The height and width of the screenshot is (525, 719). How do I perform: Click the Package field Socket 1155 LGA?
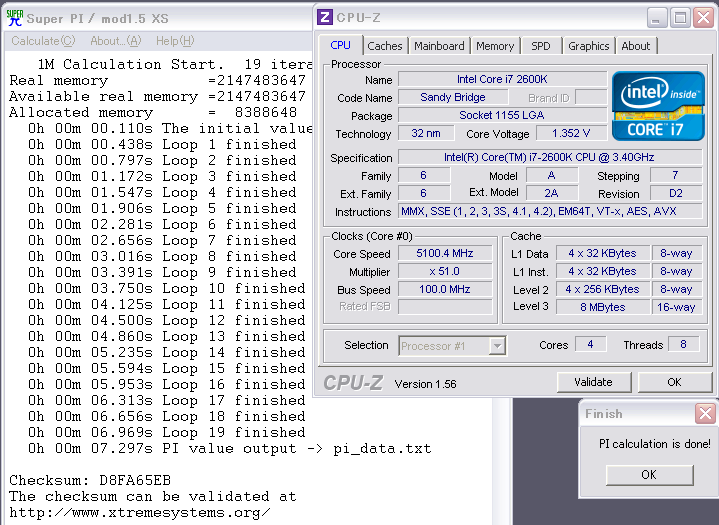pyautogui.click(x=502, y=115)
